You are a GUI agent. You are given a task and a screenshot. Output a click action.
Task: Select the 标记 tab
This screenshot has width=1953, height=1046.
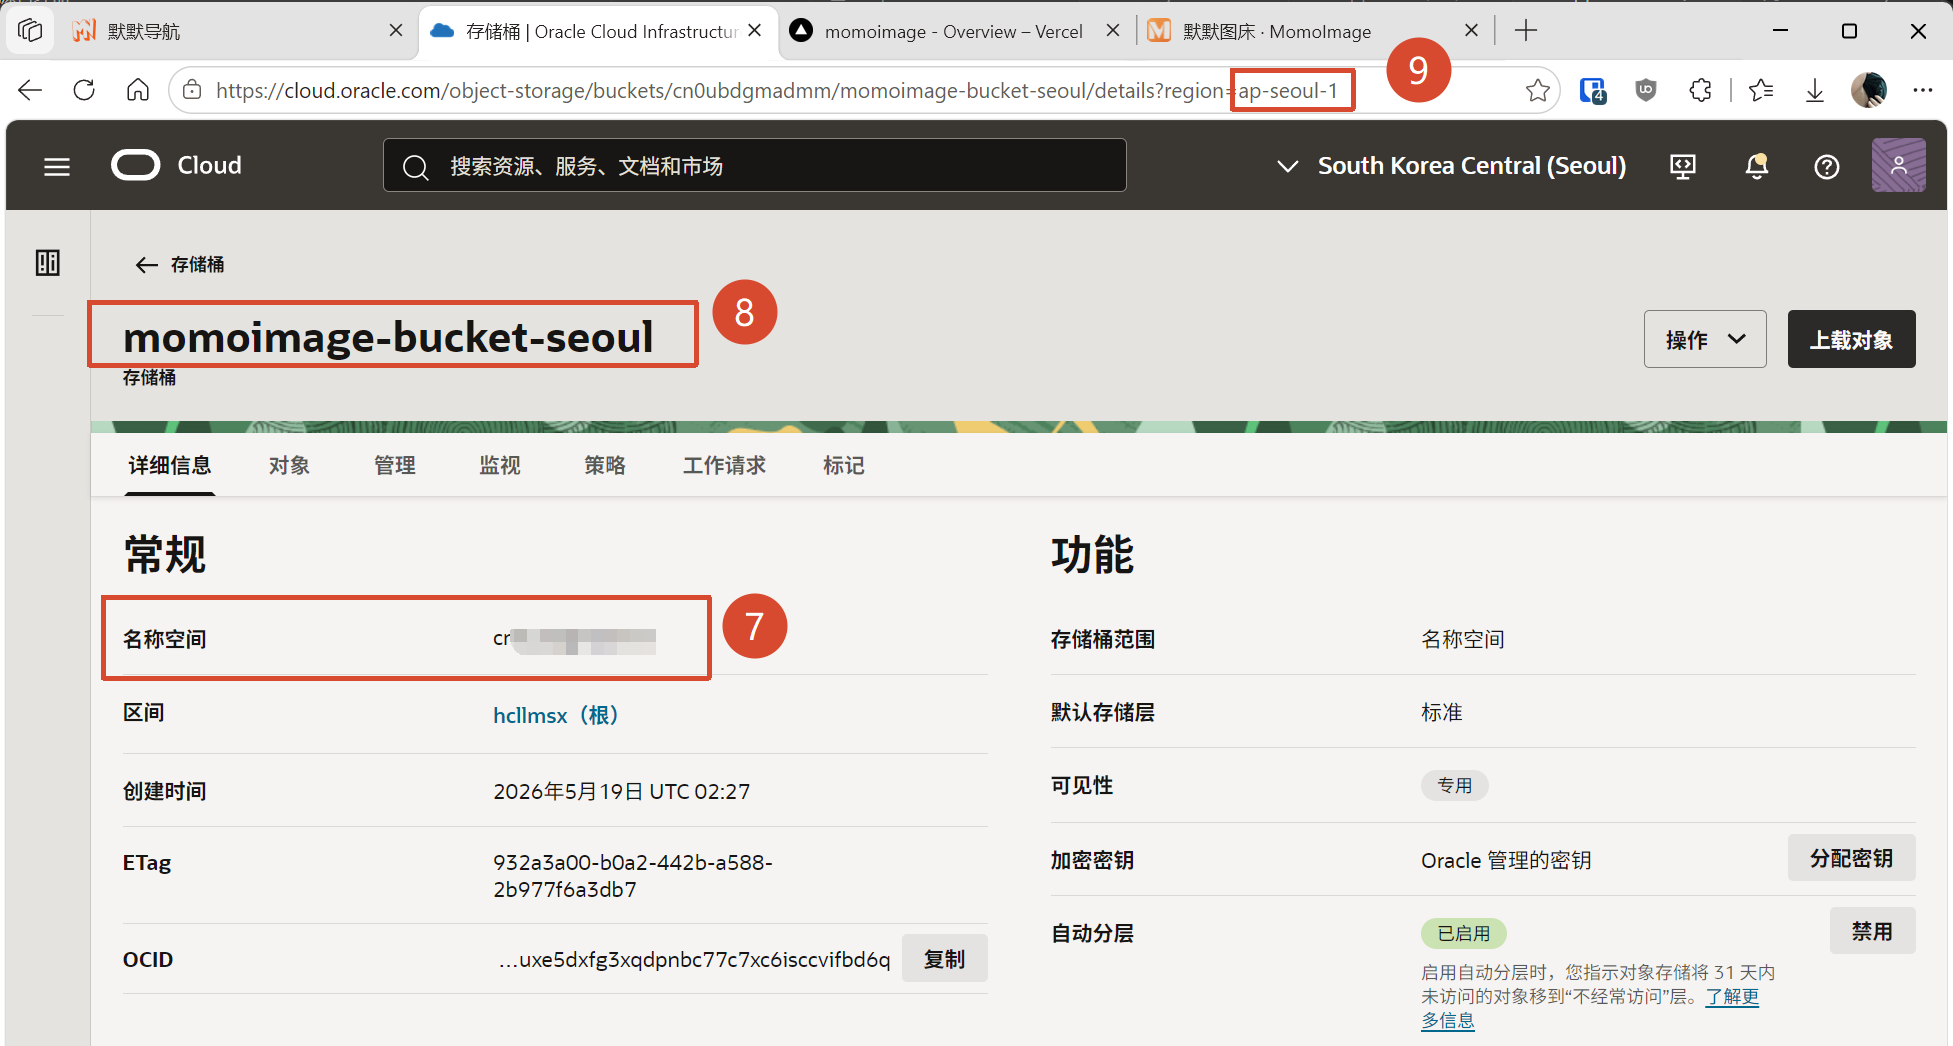(844, 466)
